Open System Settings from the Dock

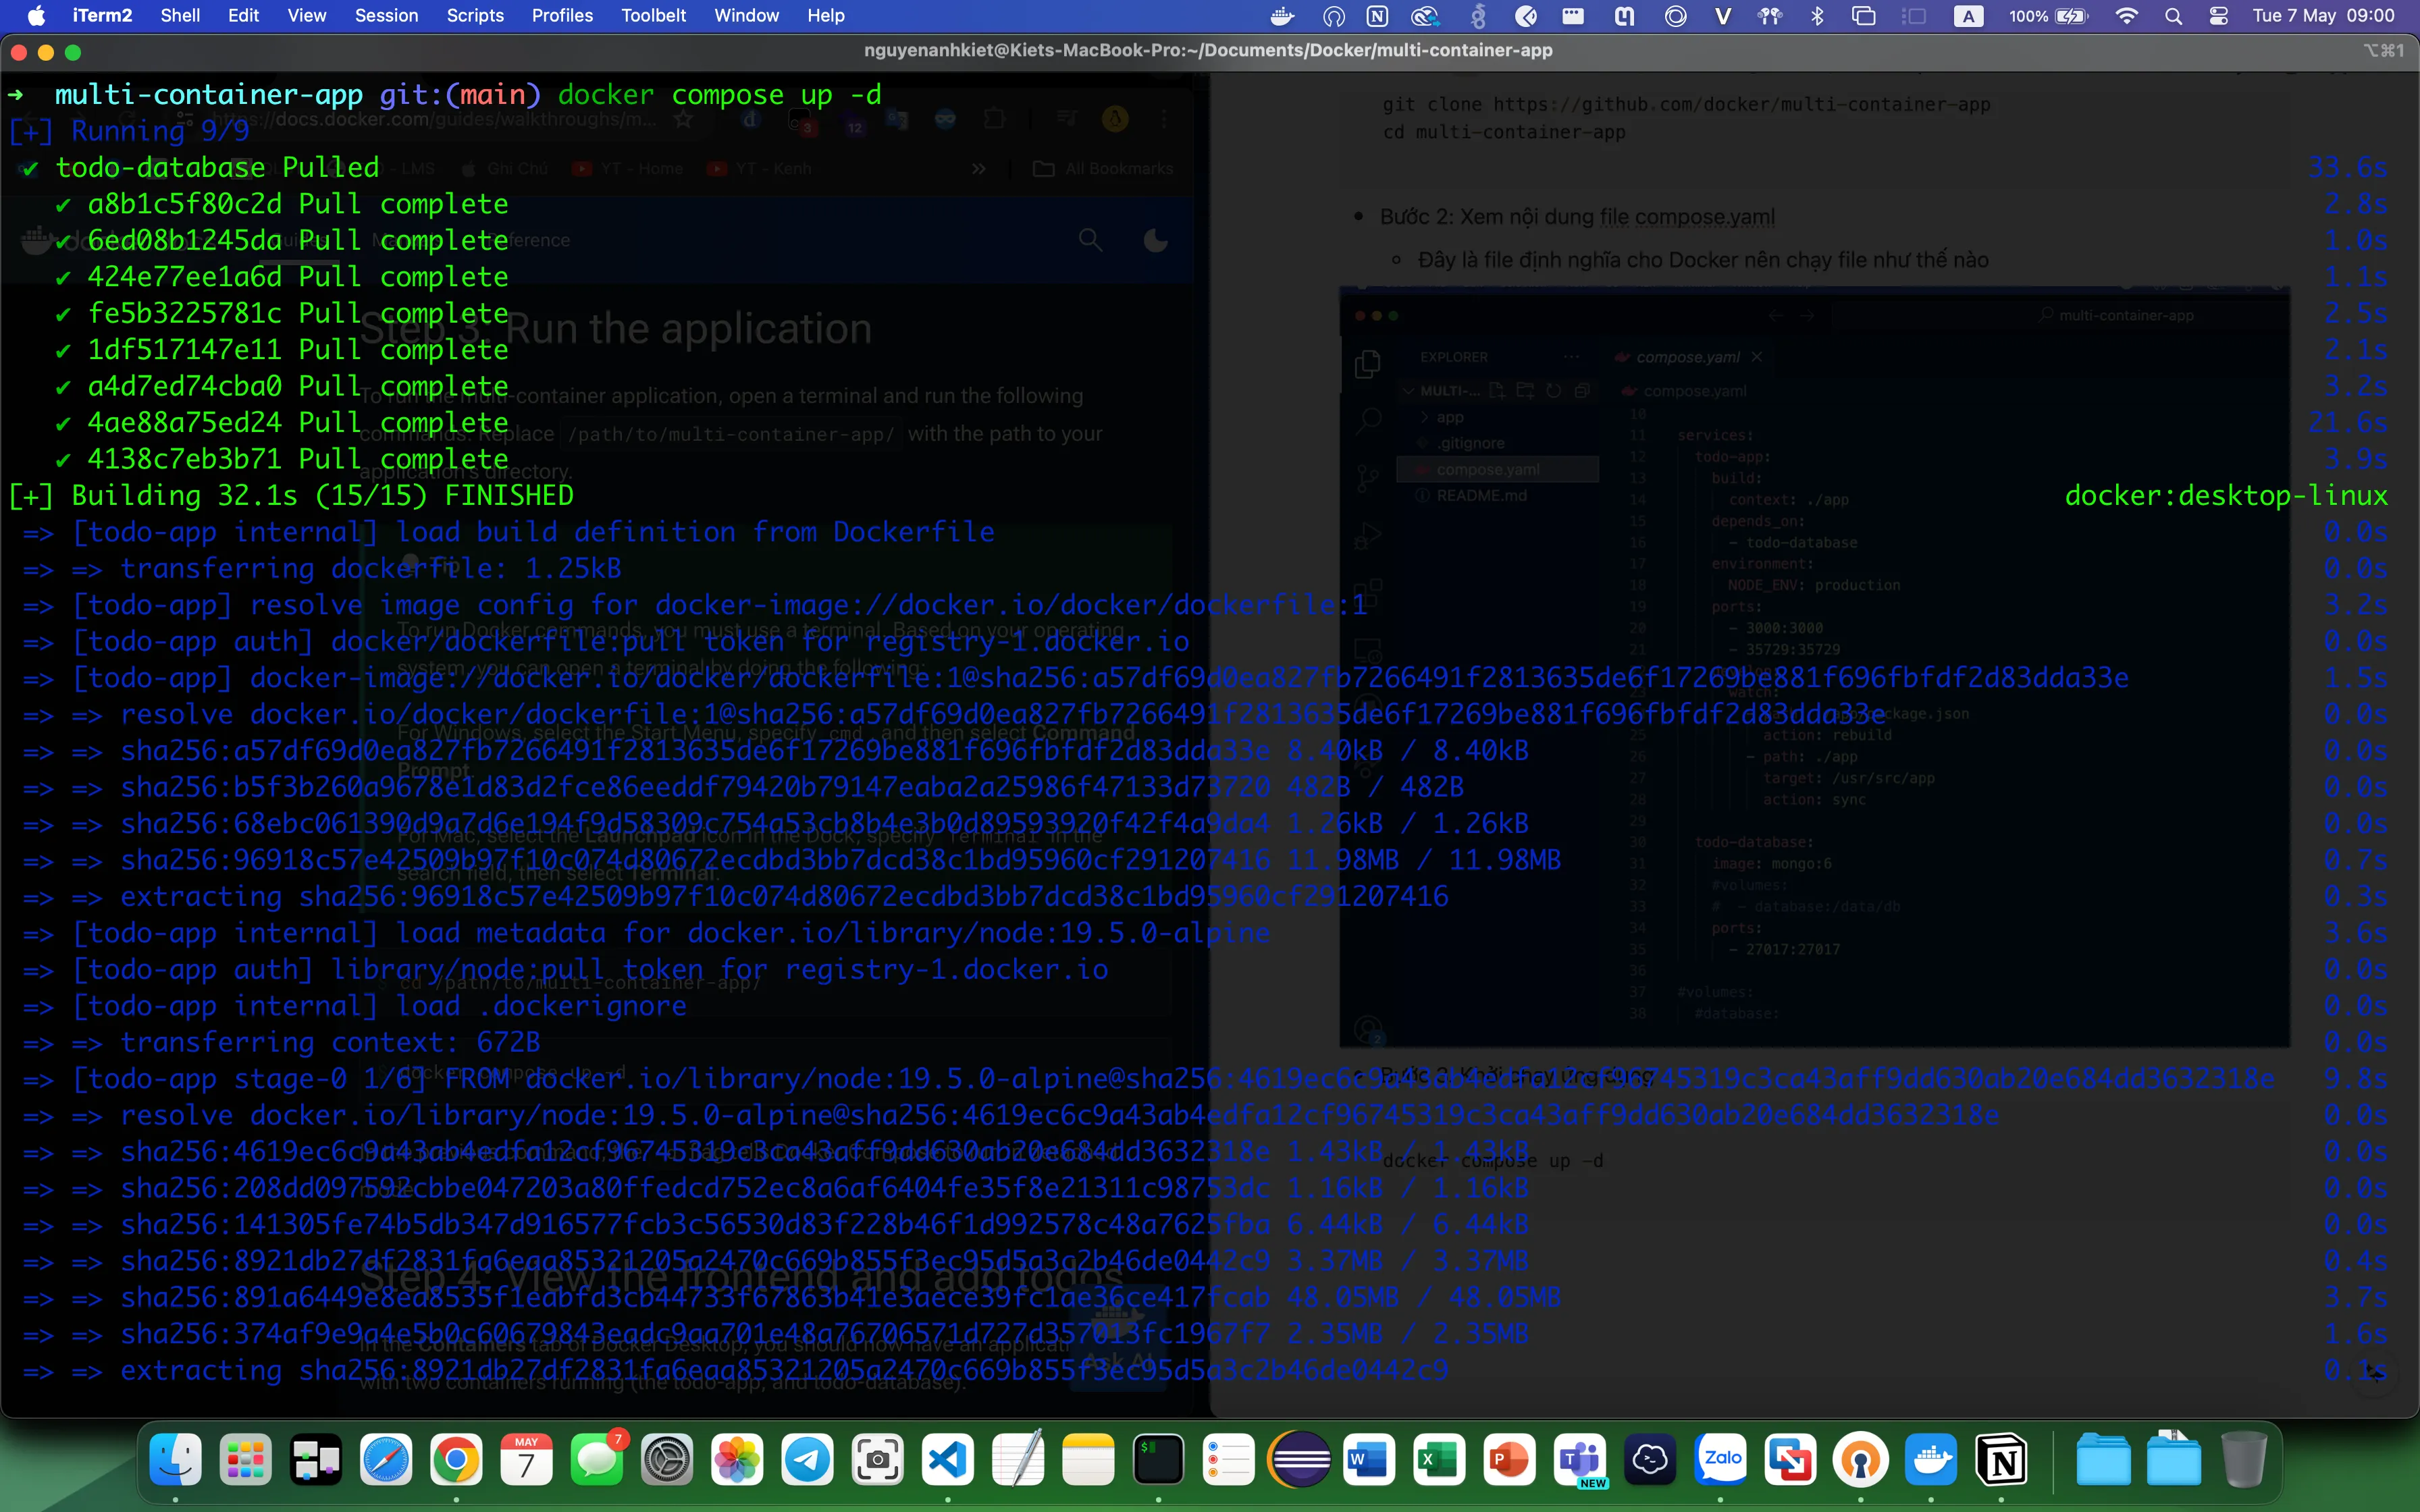667,1461
